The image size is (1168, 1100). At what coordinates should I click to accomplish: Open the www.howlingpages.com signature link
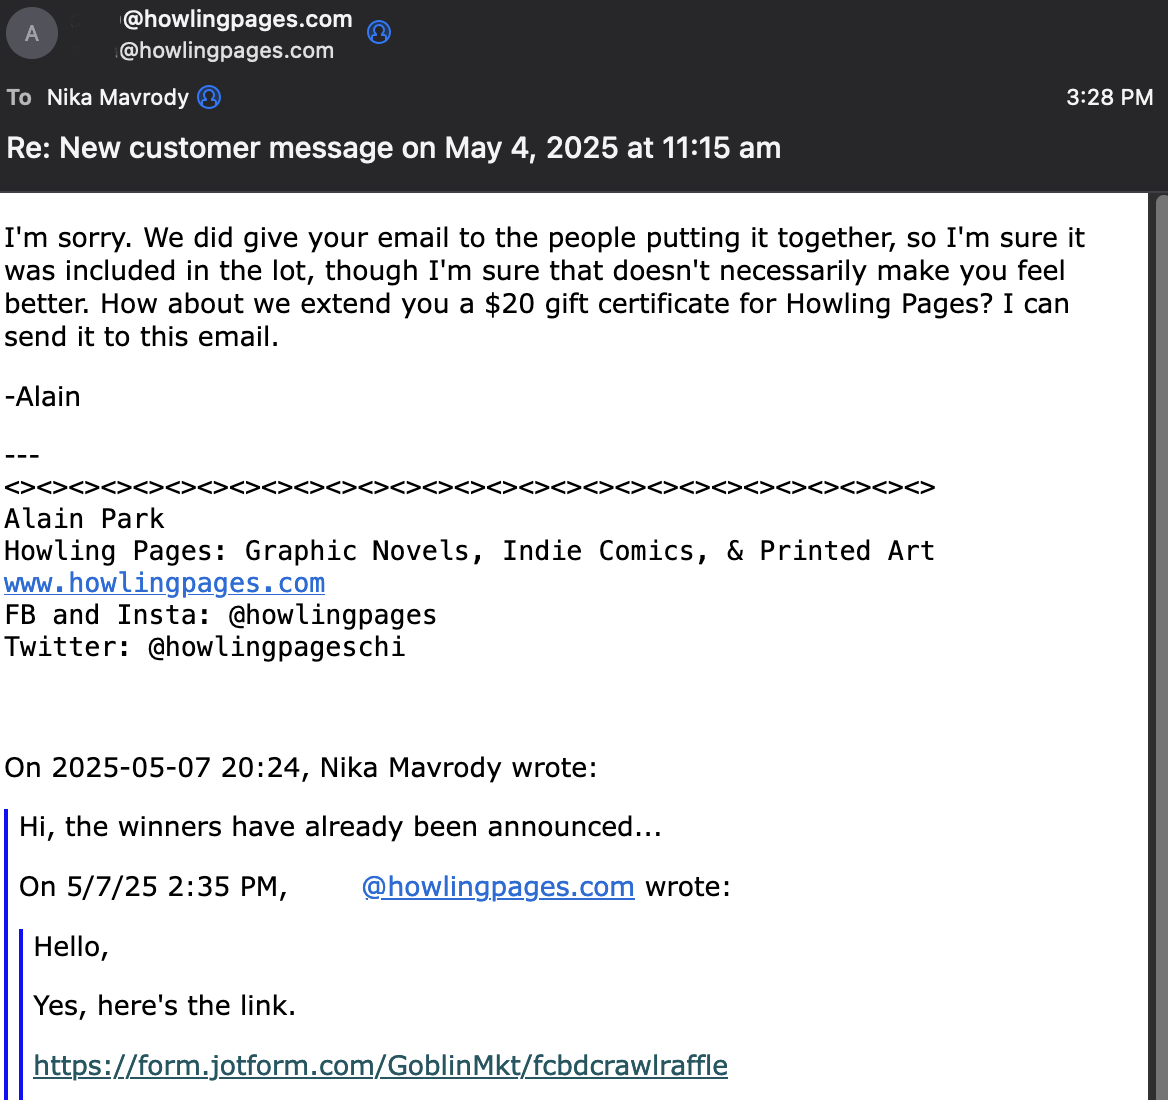[x=165, y=583]
